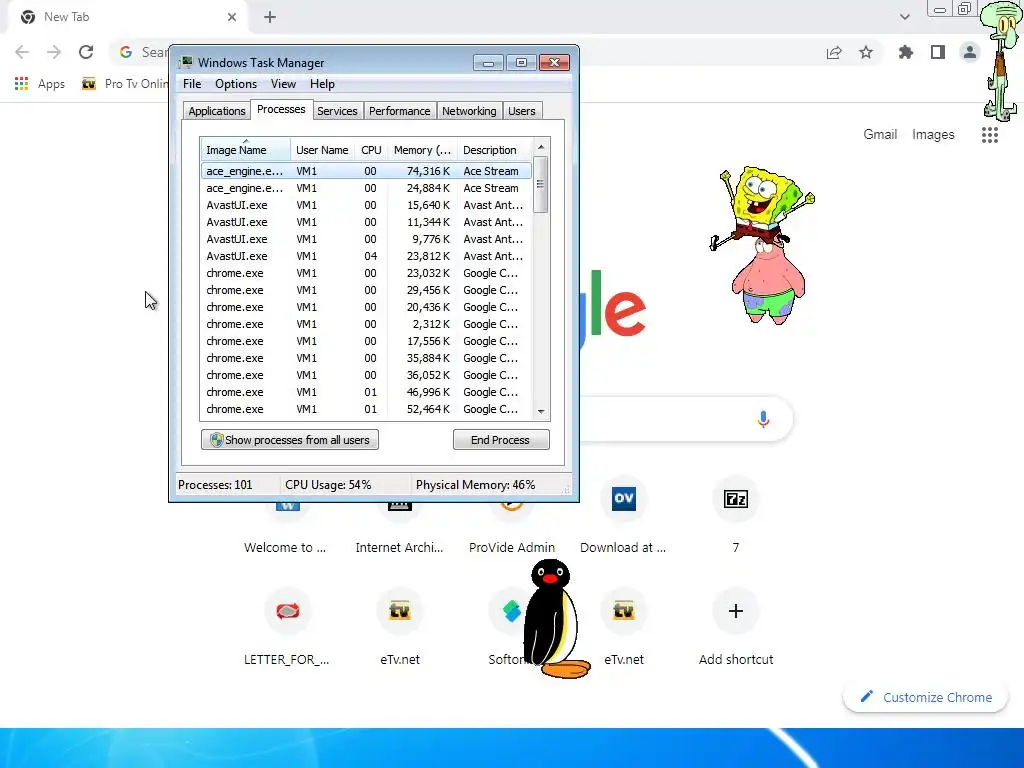Click the Chrome forward arrow
Image resolution: width=1024 pixels, height=768 pixels.
(x=54, y=52)
